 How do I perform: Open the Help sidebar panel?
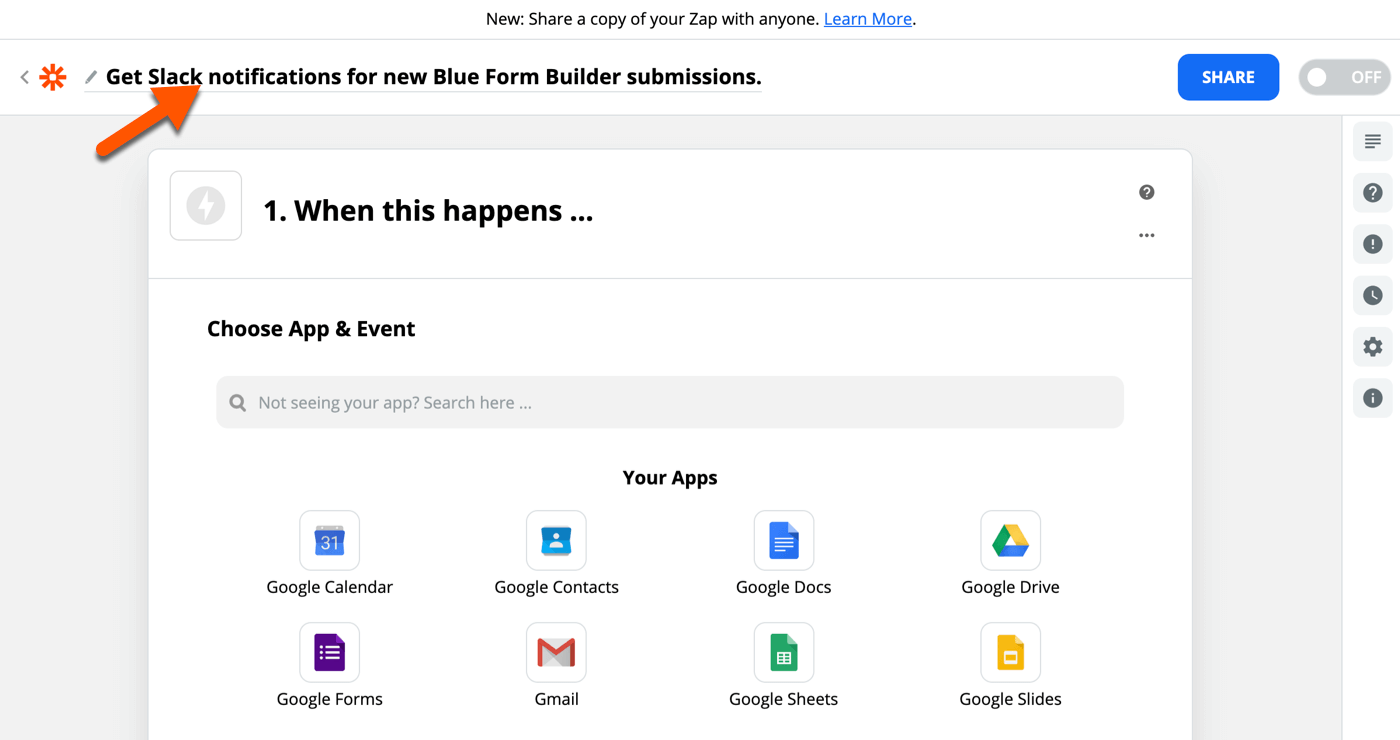point(1372,192)
